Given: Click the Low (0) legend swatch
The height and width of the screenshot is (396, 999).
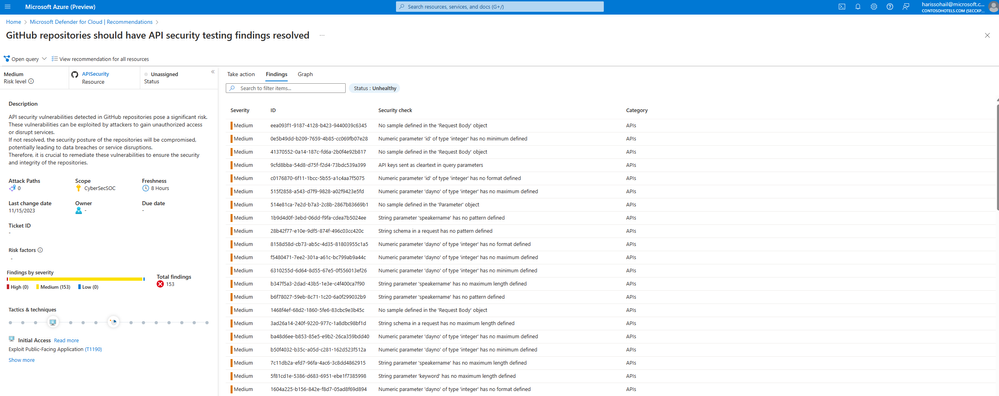Looking at the screenshot, I should pos(79,287).
